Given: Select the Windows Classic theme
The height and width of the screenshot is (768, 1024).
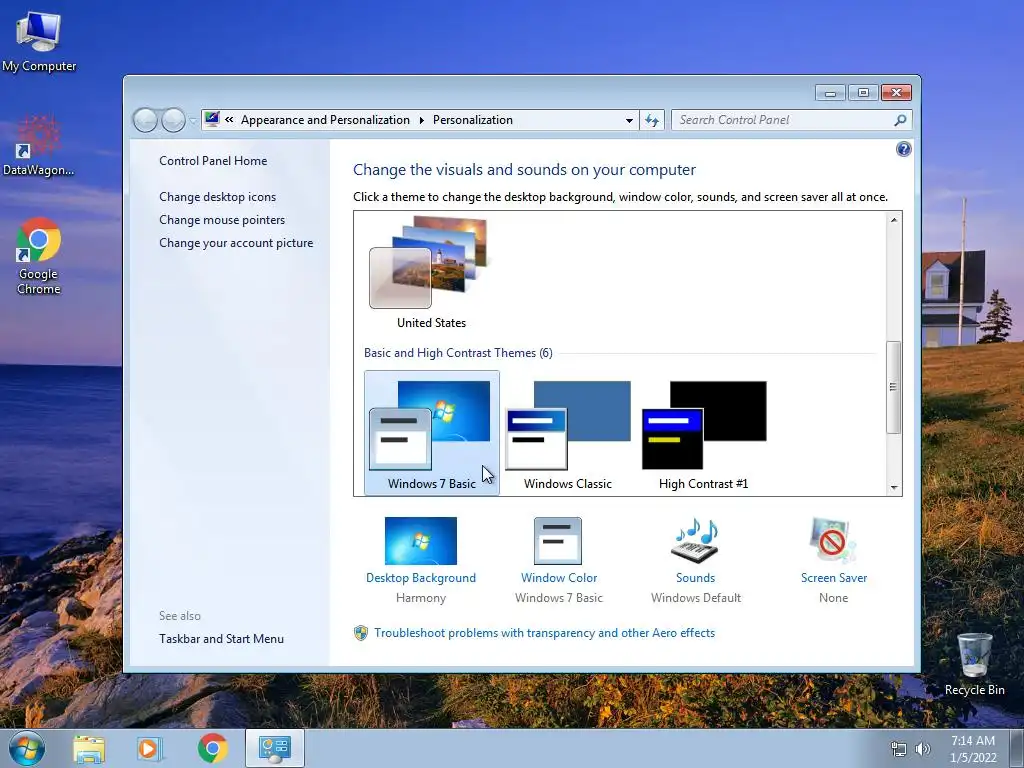Looking at the screenshot, I should pos(568,432).
